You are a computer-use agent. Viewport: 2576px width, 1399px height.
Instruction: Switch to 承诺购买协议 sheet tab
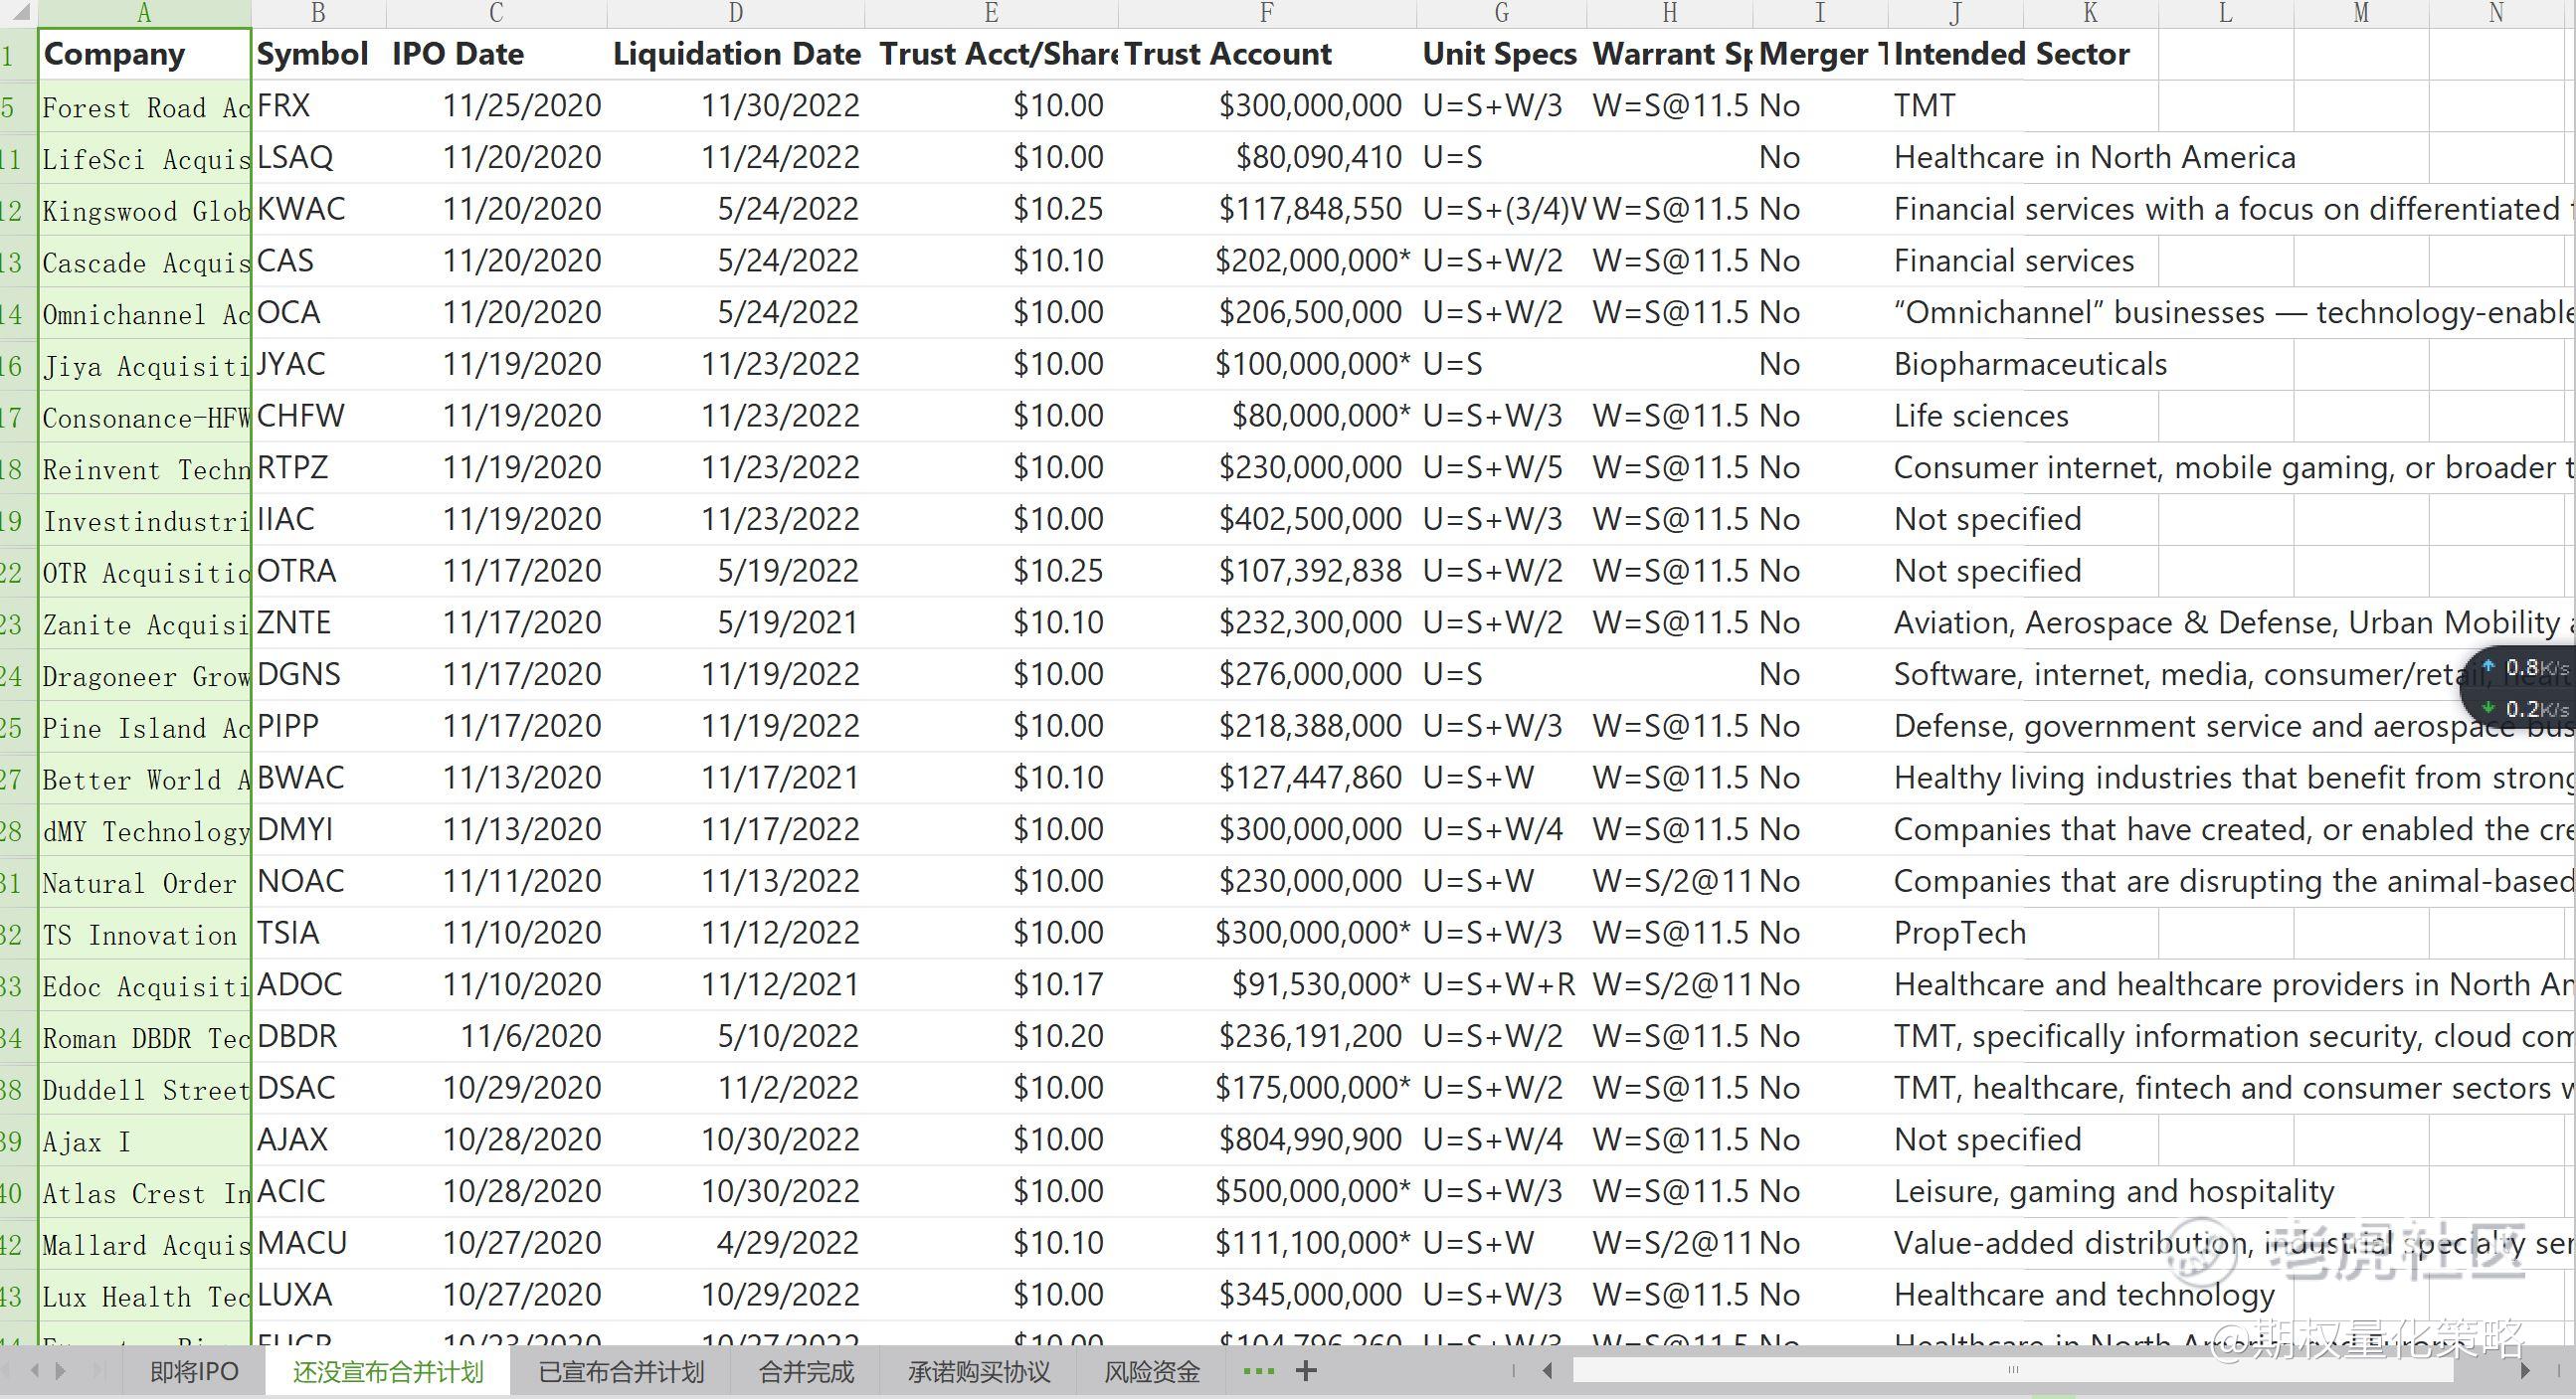[x=979, y=1372]
